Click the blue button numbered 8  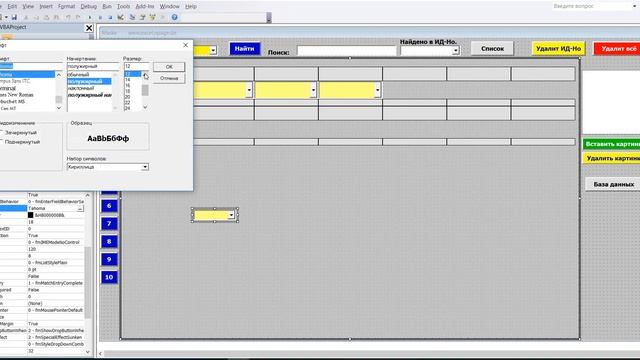(x=109, y=241)
